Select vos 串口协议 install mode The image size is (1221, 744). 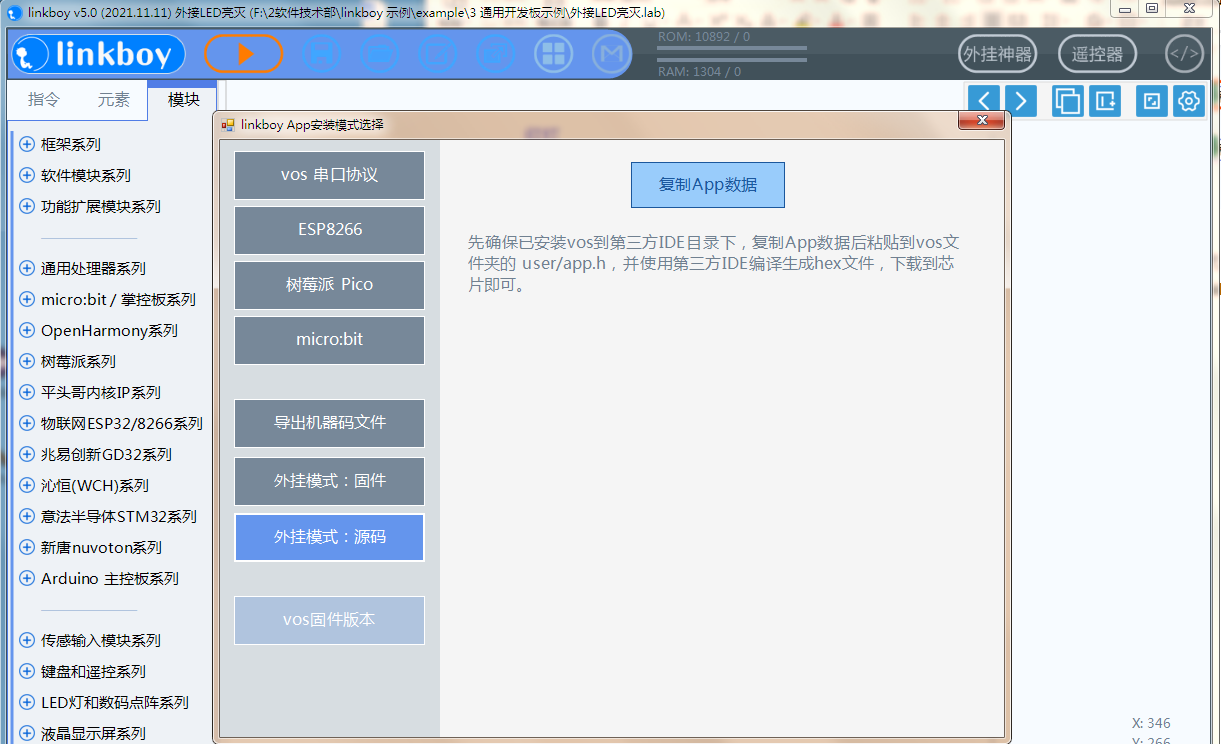[x=329, y=175]
